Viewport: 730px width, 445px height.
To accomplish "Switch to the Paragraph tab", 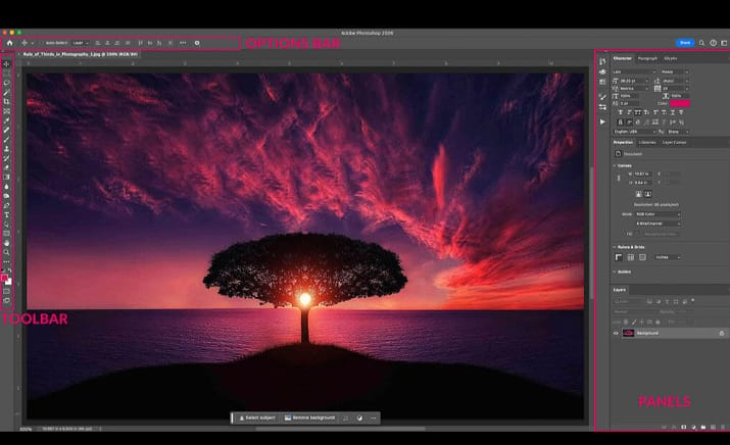I will 648,59.
